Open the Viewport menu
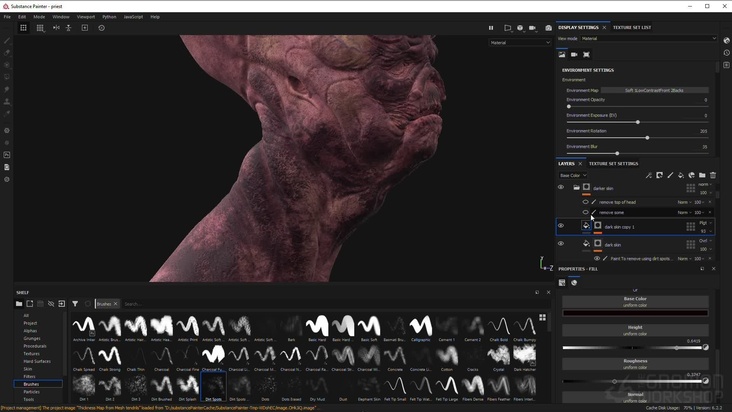 (86, 17)
